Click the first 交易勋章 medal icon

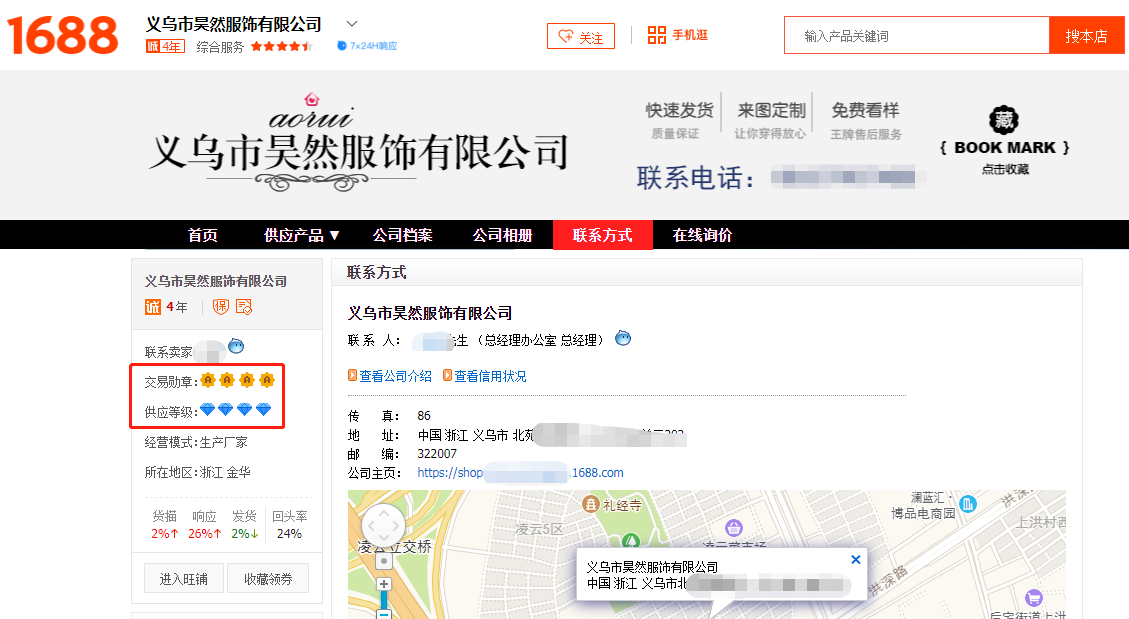click(x=208, y=379)
